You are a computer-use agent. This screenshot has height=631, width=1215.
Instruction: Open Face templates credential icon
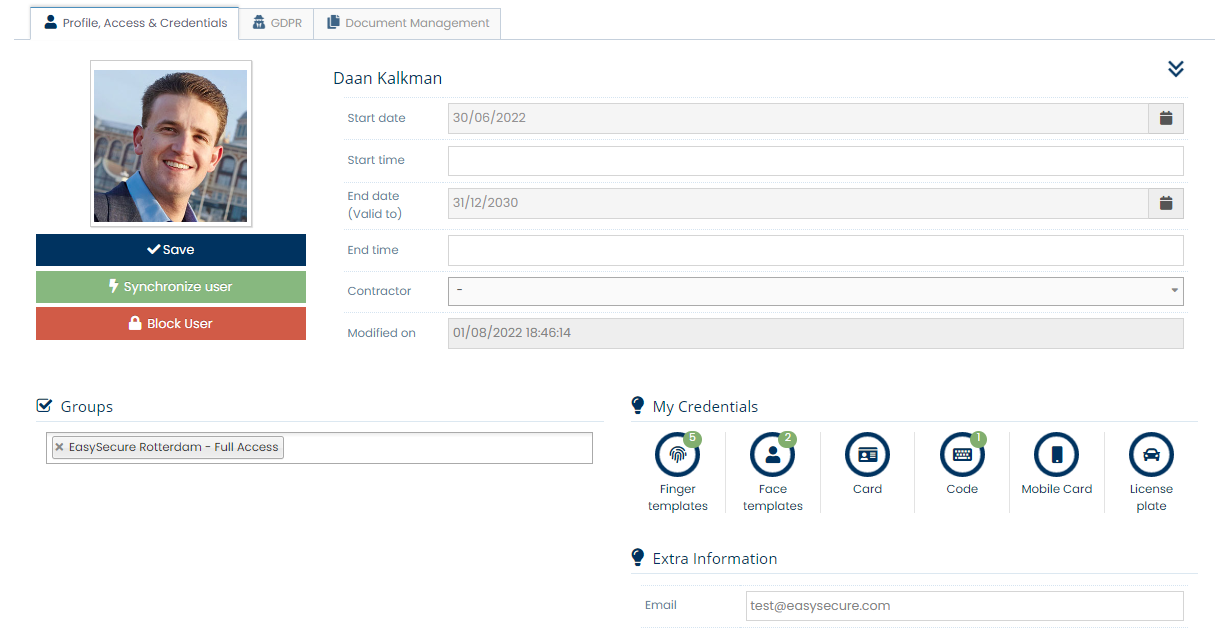click(x=772, y=455)
